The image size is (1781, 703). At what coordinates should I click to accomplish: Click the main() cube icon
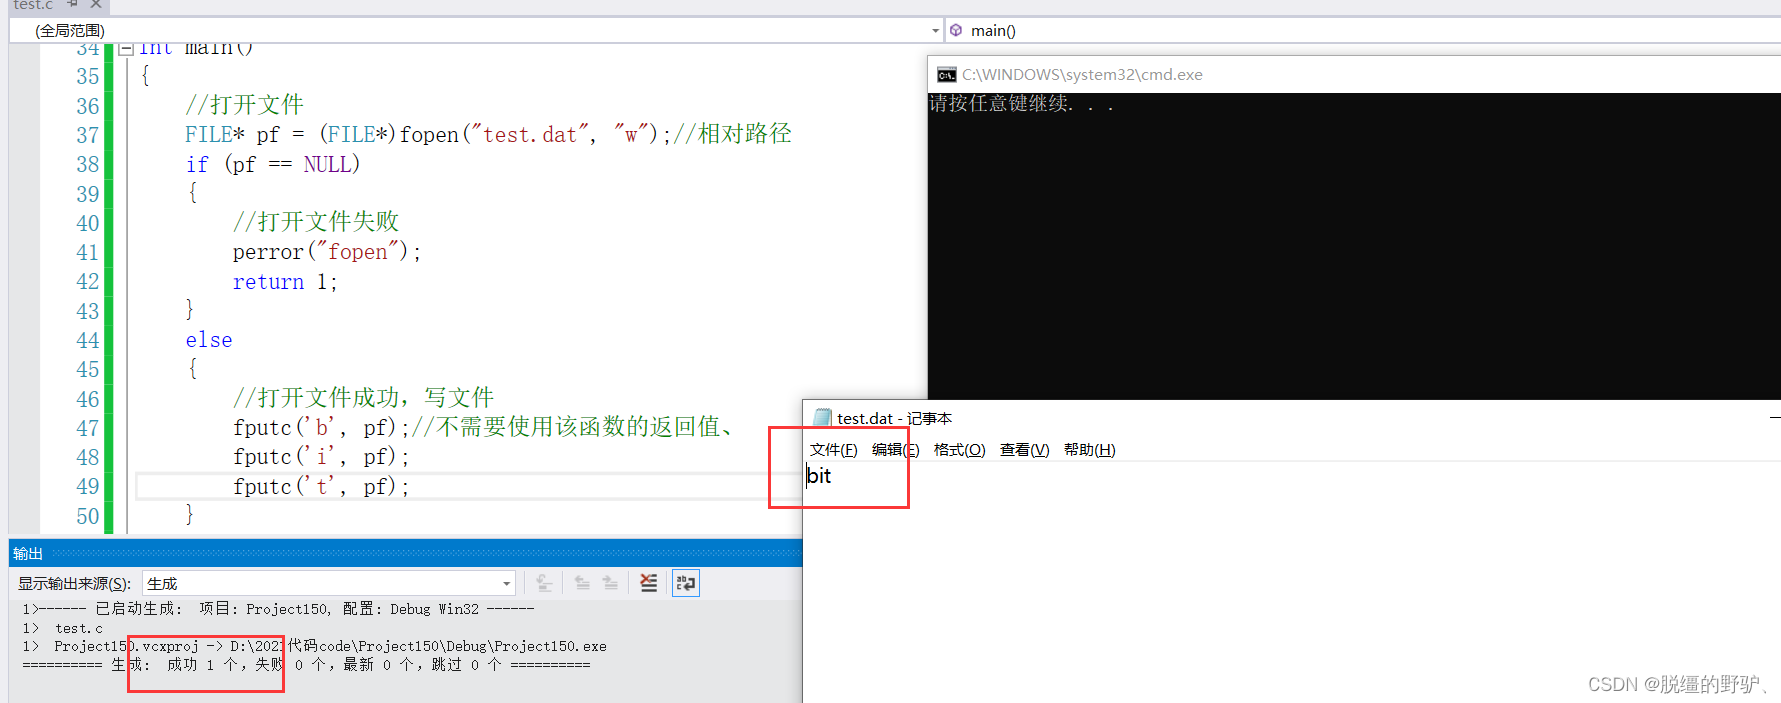[956, 30]
